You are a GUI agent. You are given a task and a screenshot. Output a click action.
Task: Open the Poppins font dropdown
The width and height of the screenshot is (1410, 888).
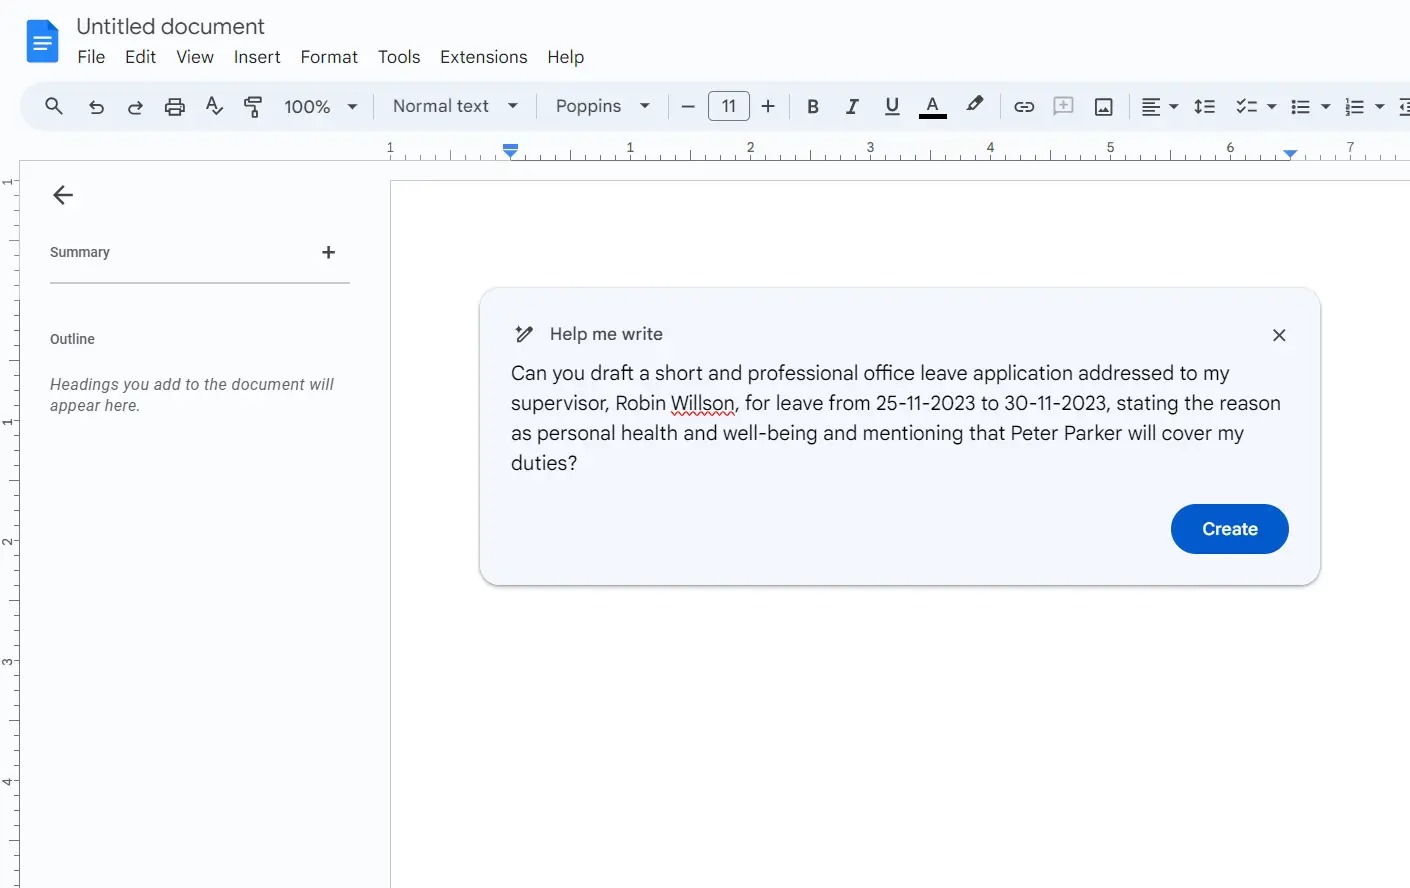602,107
